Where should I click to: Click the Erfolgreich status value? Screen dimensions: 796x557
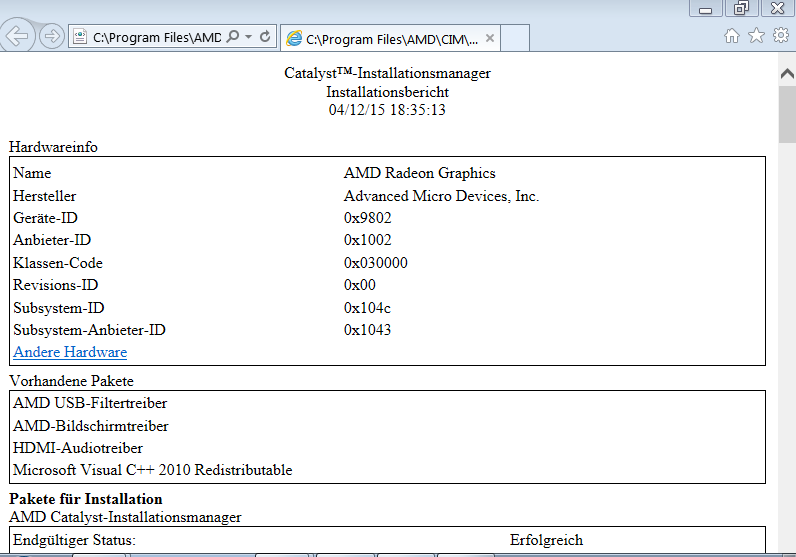tap(546, 540)
